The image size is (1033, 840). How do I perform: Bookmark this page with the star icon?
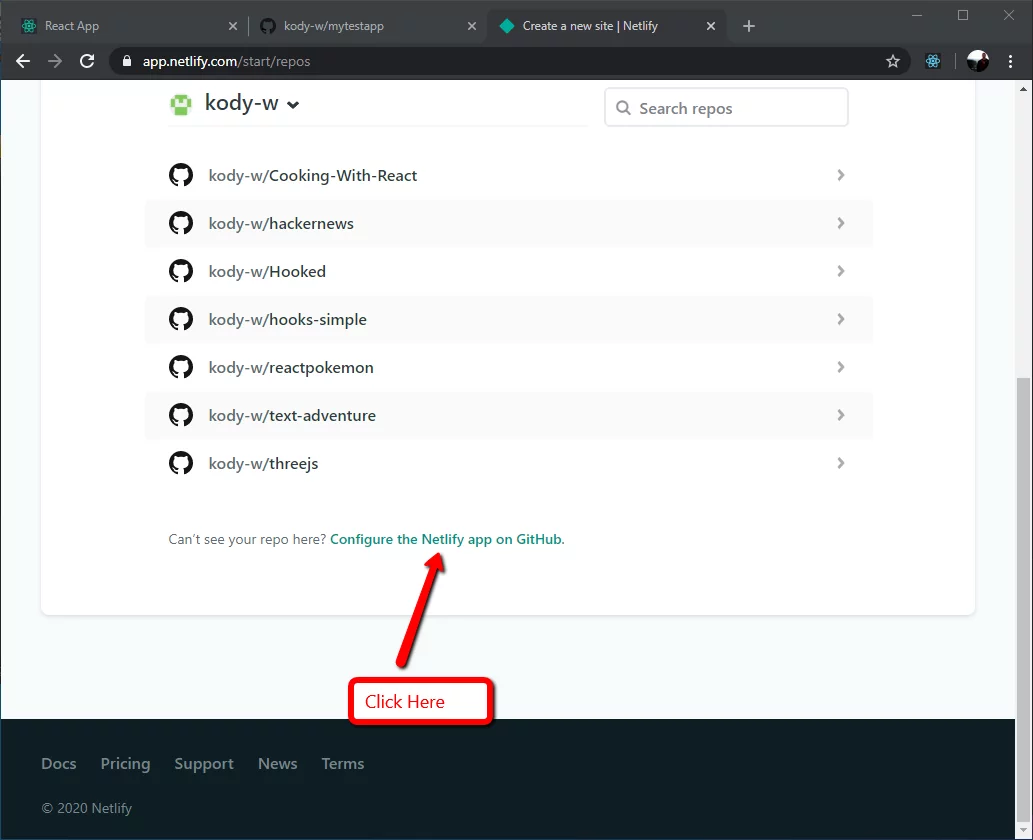pyautogui.click(x=893, y=61)
